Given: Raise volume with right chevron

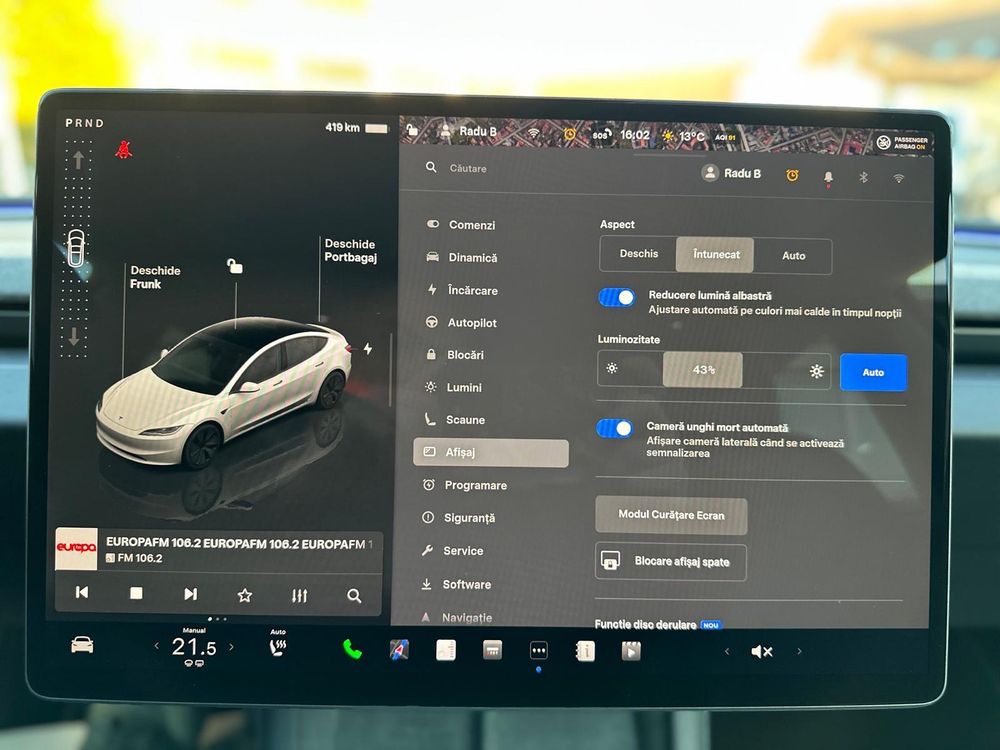Looking at the screenshot, I should 799,651.
